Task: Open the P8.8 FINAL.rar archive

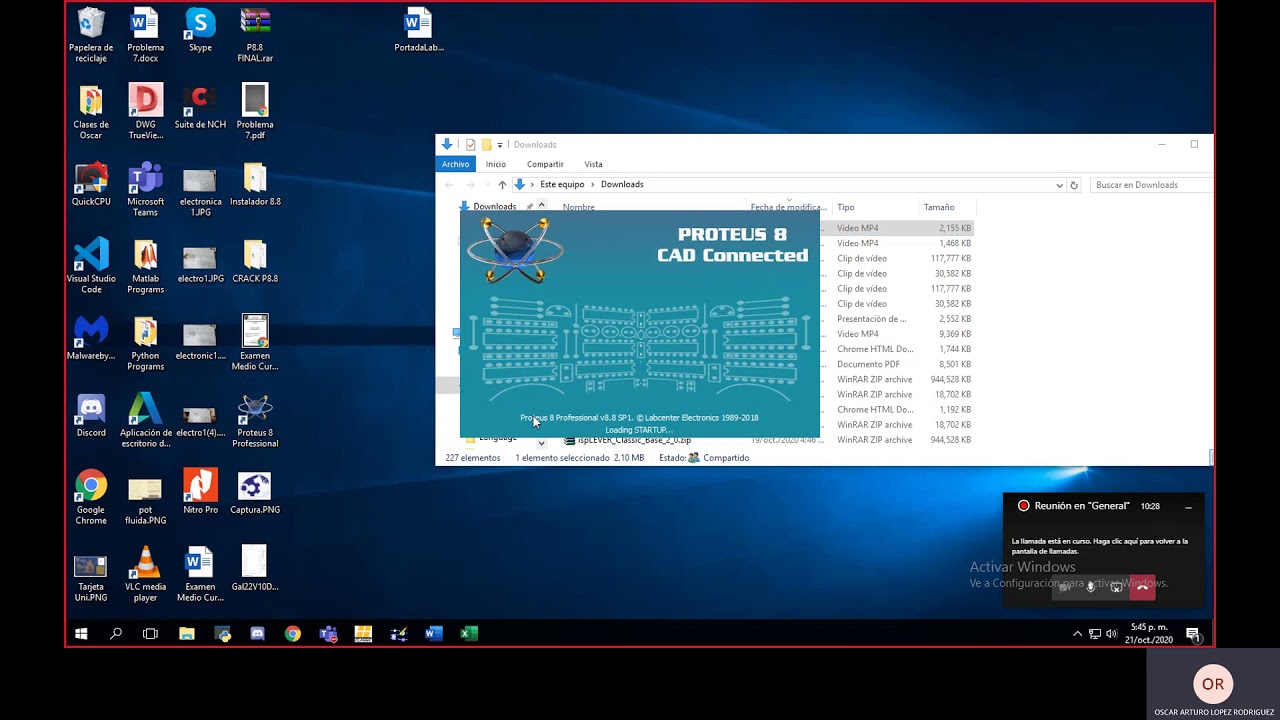Action: 255,35
